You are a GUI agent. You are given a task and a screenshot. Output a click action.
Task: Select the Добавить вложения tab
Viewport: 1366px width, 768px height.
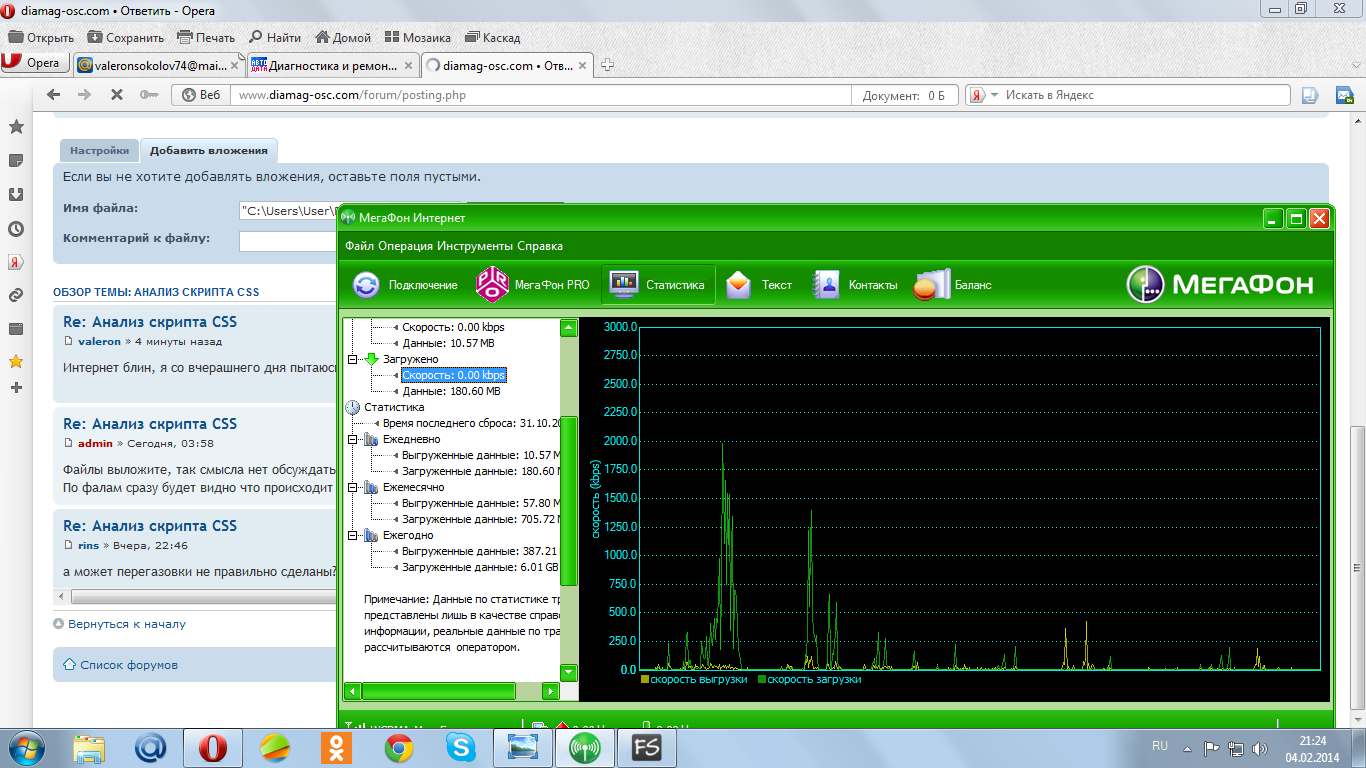(209, 150)
